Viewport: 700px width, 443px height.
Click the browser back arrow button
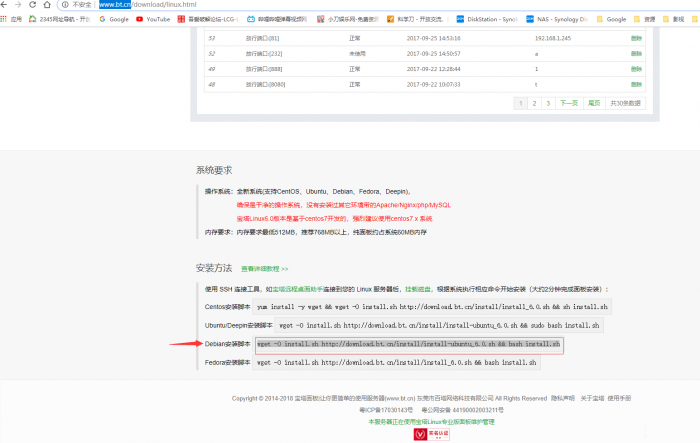pyautogui.click(x=8, y=5)
